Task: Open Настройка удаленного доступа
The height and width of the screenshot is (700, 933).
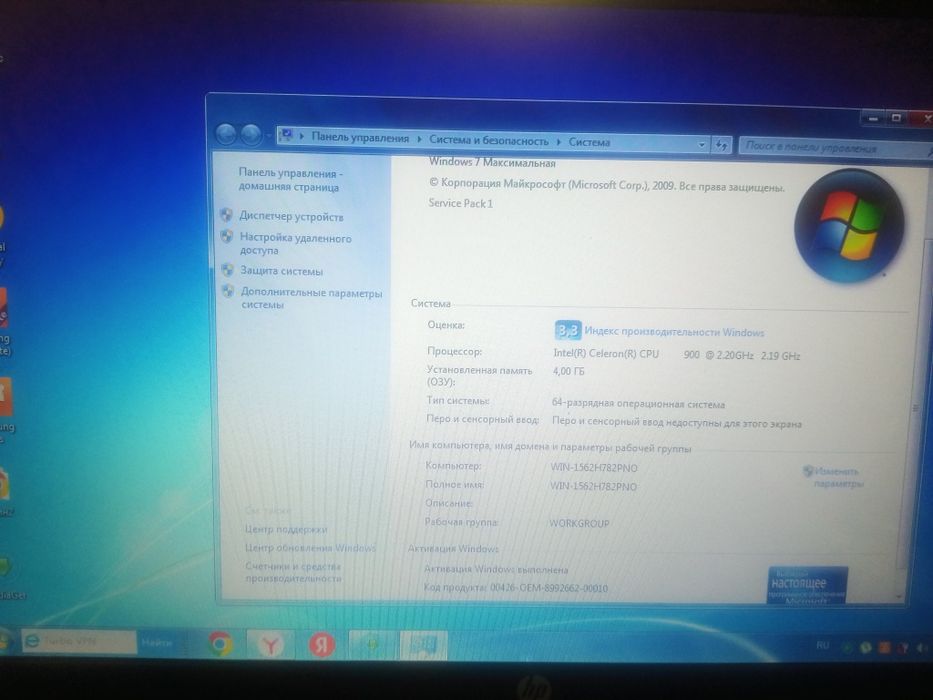Action: pos(295,244)
